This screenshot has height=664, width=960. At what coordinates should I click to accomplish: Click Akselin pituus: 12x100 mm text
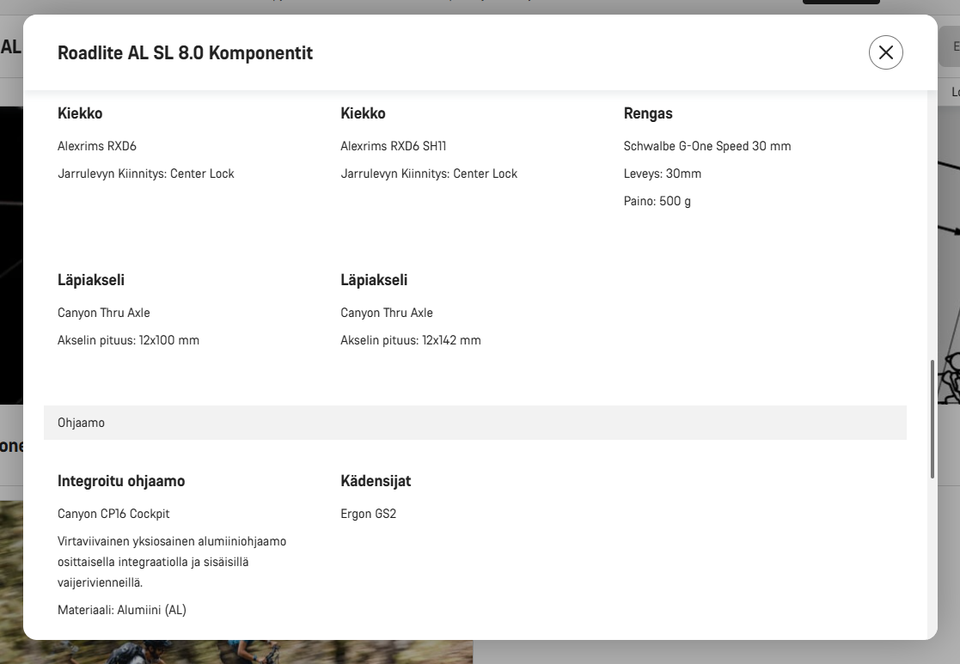click(129, 340)
